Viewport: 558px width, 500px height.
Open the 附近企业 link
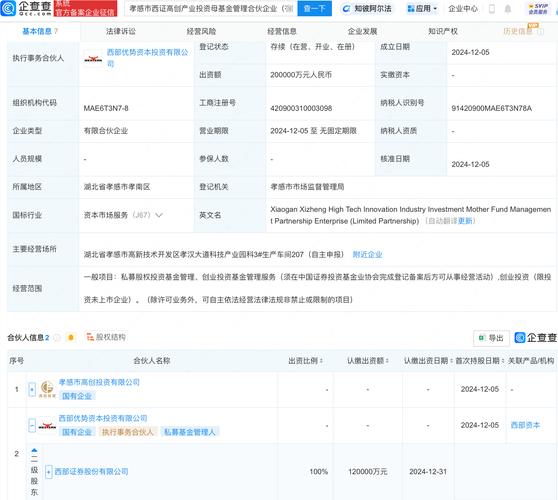367,254
